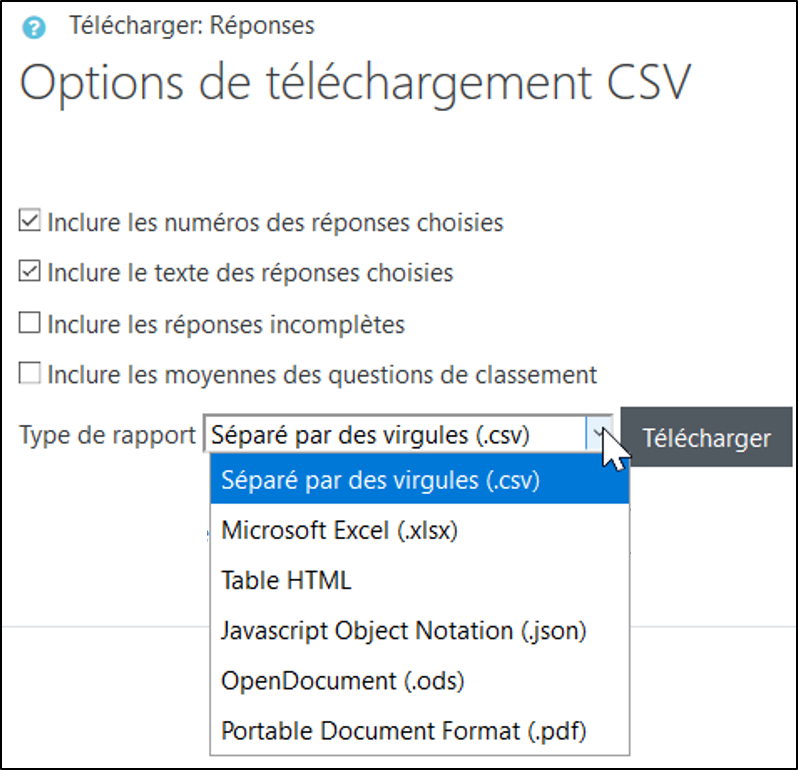Viewport: 798px width, 770px height.
Task: Choose the Microsoft Excel (.xlsx) option
Action: coord(339,530)
